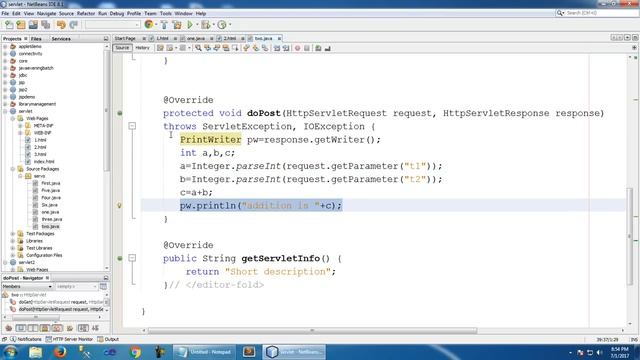Click the New File toolbar icon
Screen dimensions: 640x360
click(x=9, y=25)
